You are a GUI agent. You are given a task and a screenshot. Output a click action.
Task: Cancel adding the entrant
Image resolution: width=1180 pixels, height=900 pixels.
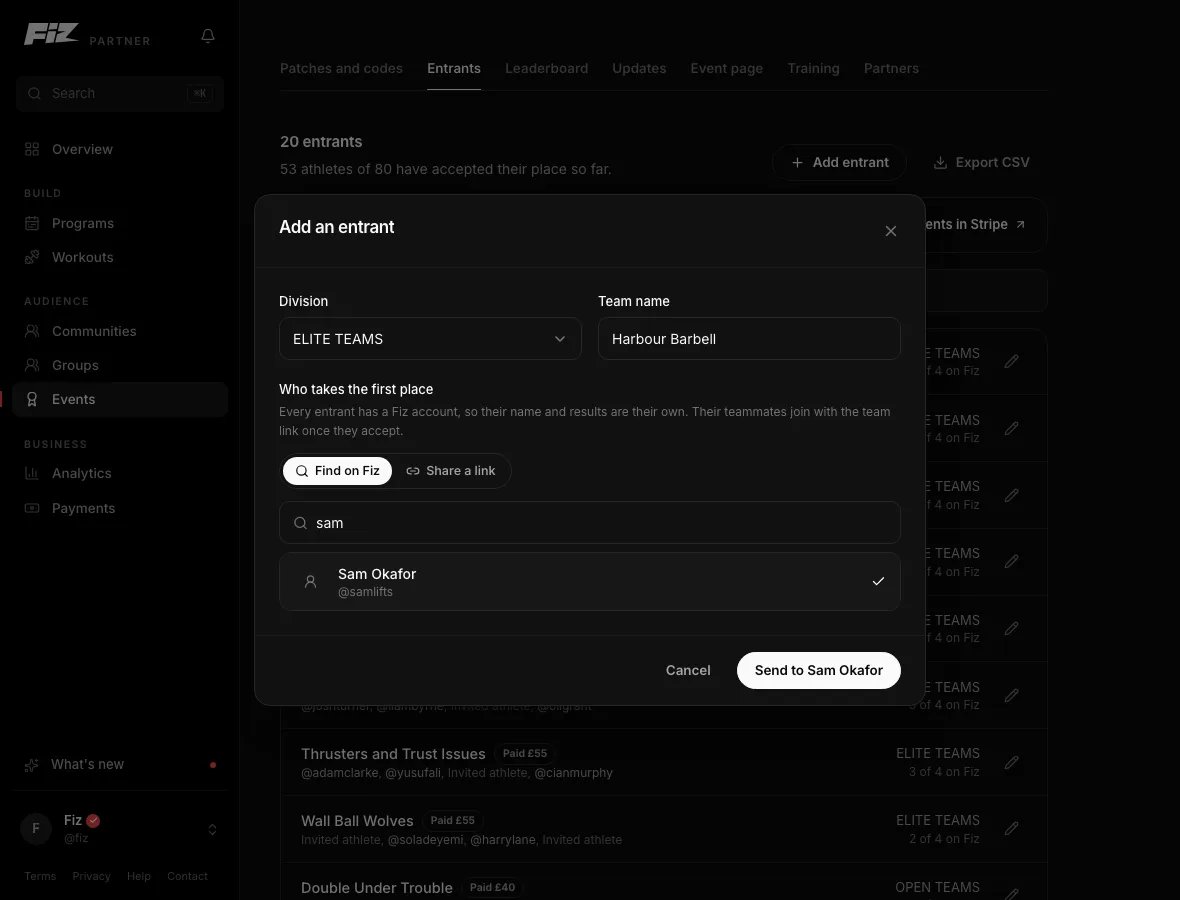pos(688,670)
